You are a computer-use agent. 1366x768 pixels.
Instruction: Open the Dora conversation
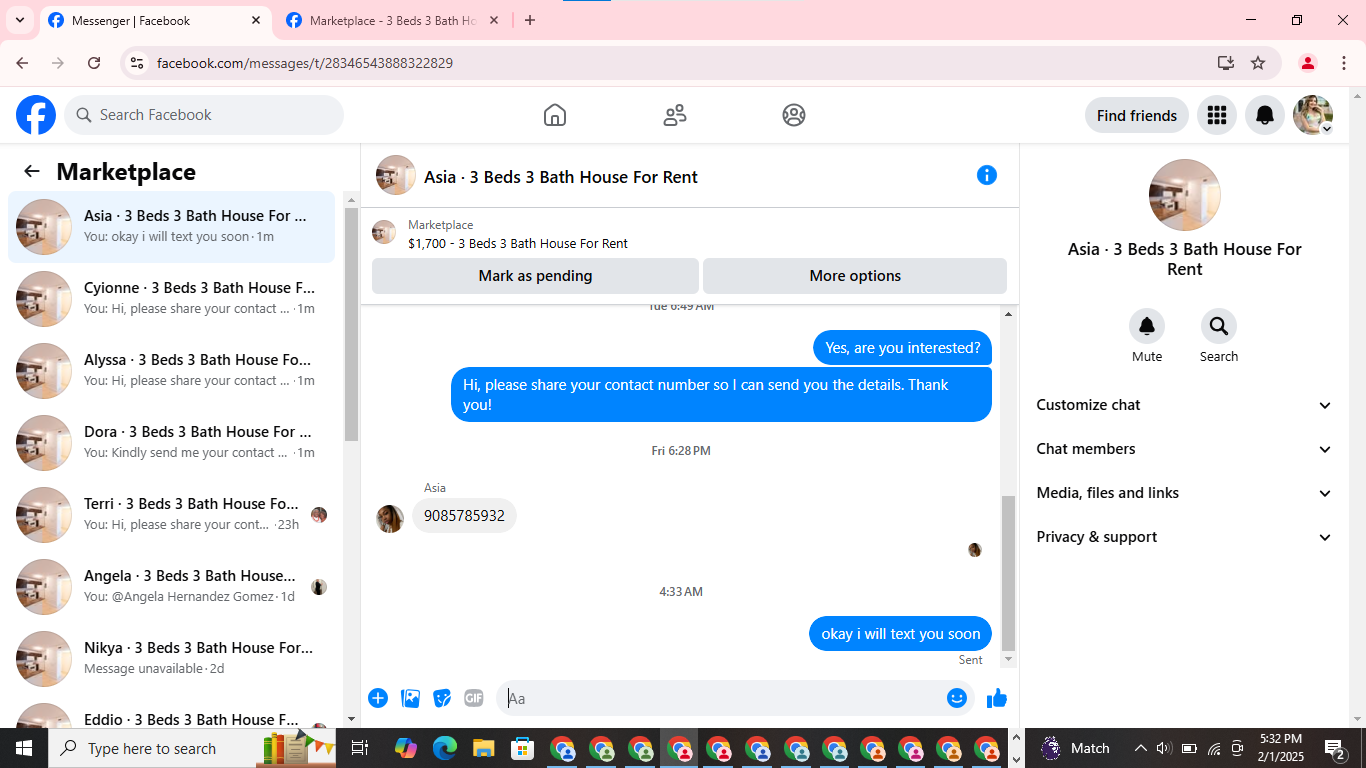172,443
